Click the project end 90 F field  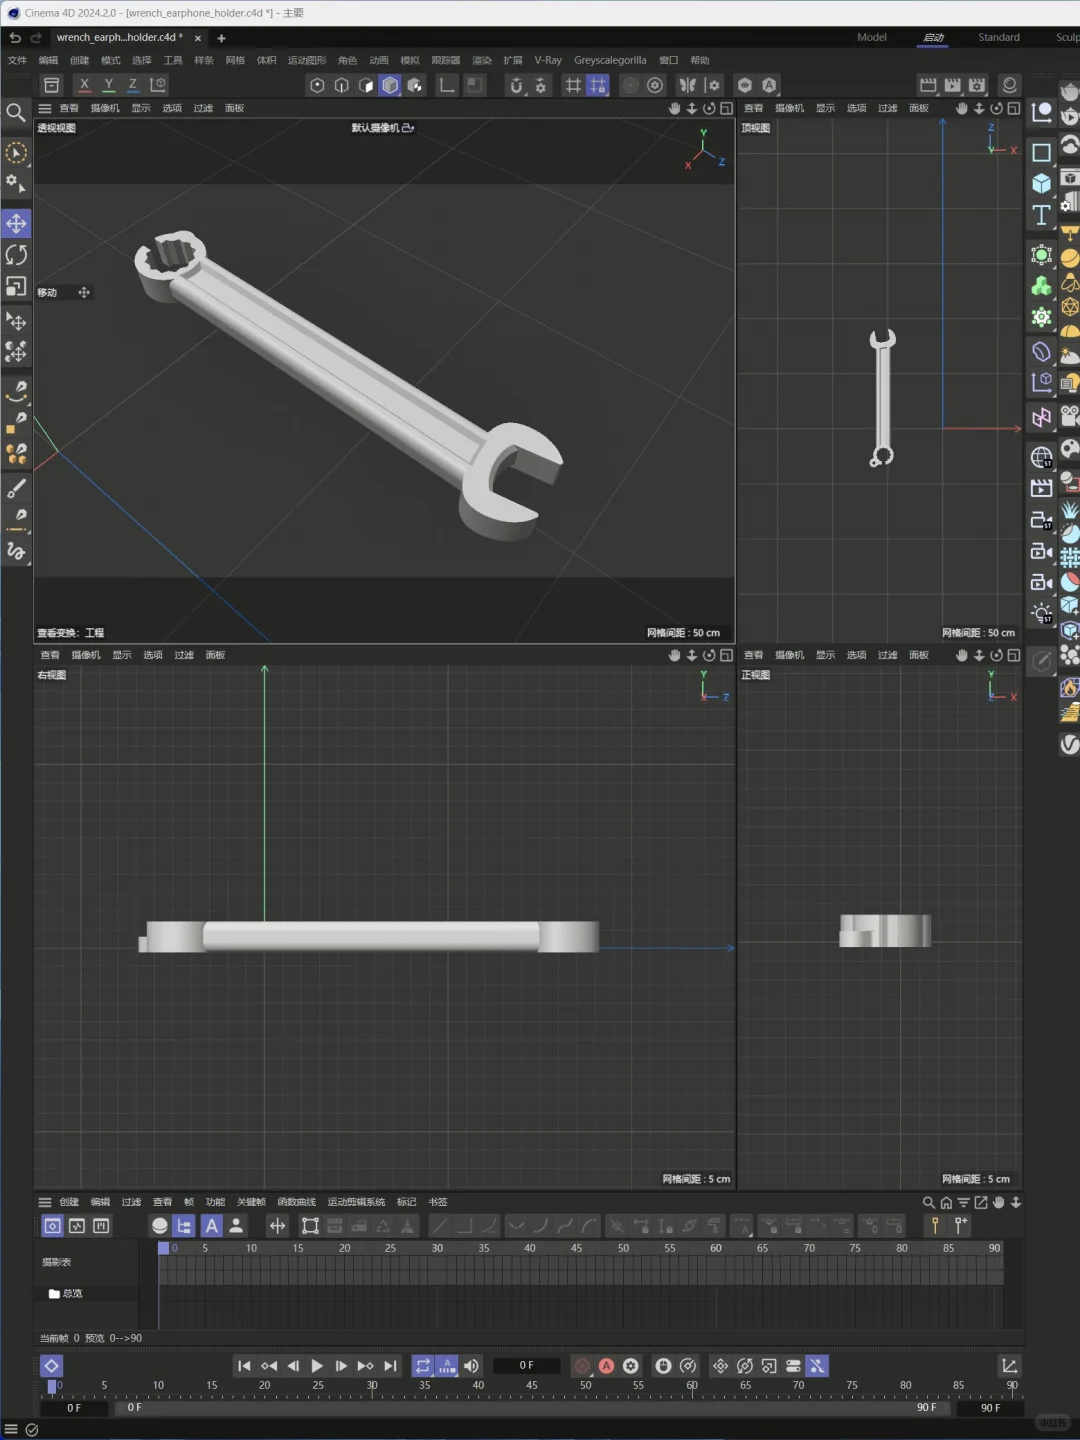pyautogui.click(x=990, y=1407)
